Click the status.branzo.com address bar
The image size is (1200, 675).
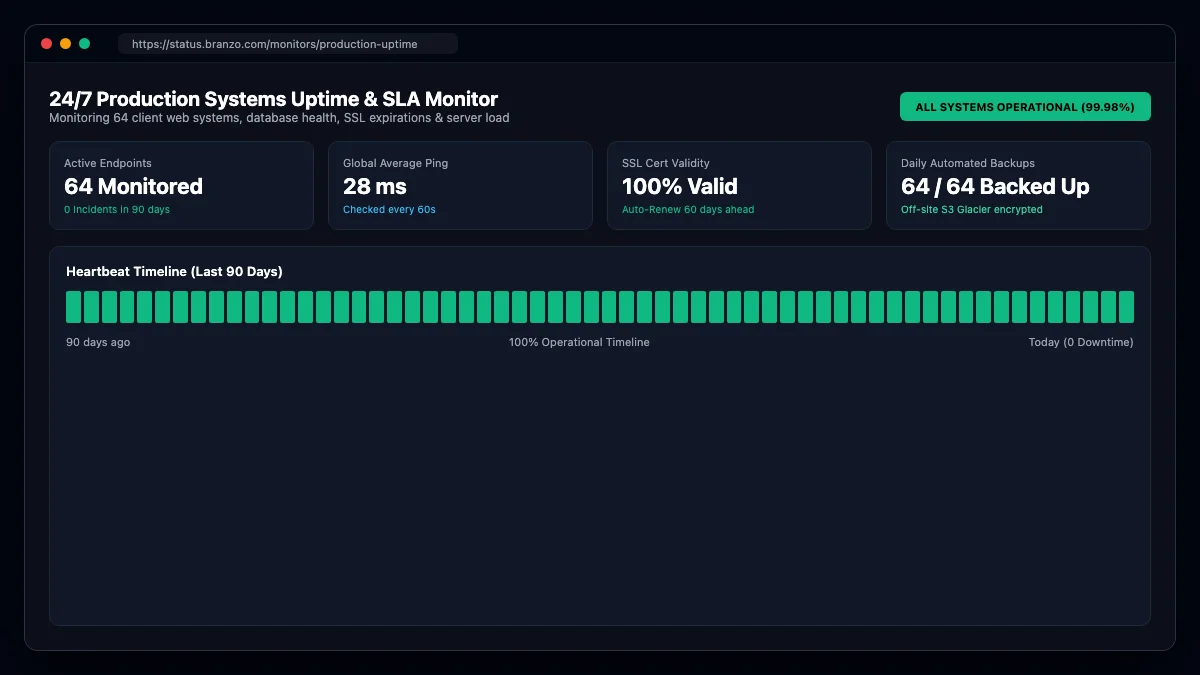click(x=288, y=44)
